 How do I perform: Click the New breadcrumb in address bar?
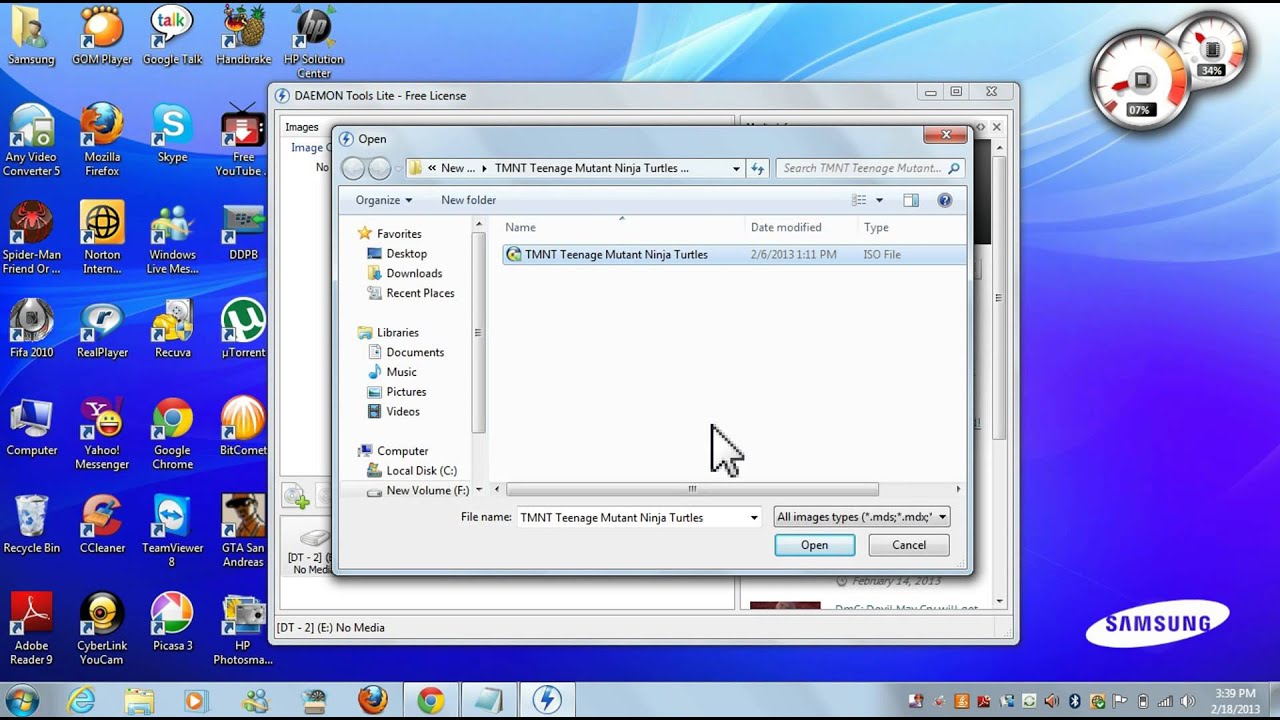pyautogui.click(x=458, y=168)
